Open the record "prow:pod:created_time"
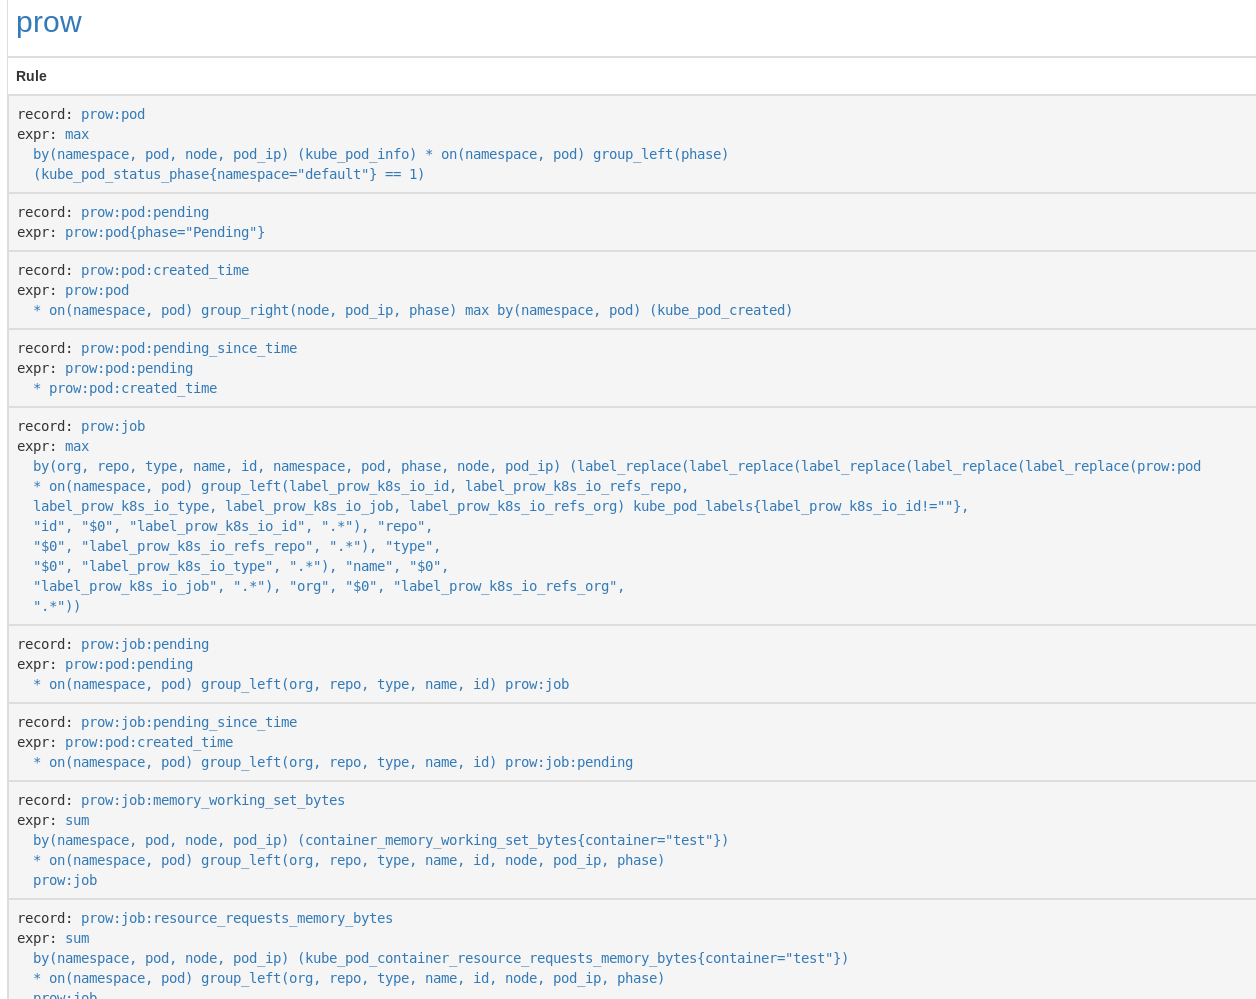 tap(164, 270)
